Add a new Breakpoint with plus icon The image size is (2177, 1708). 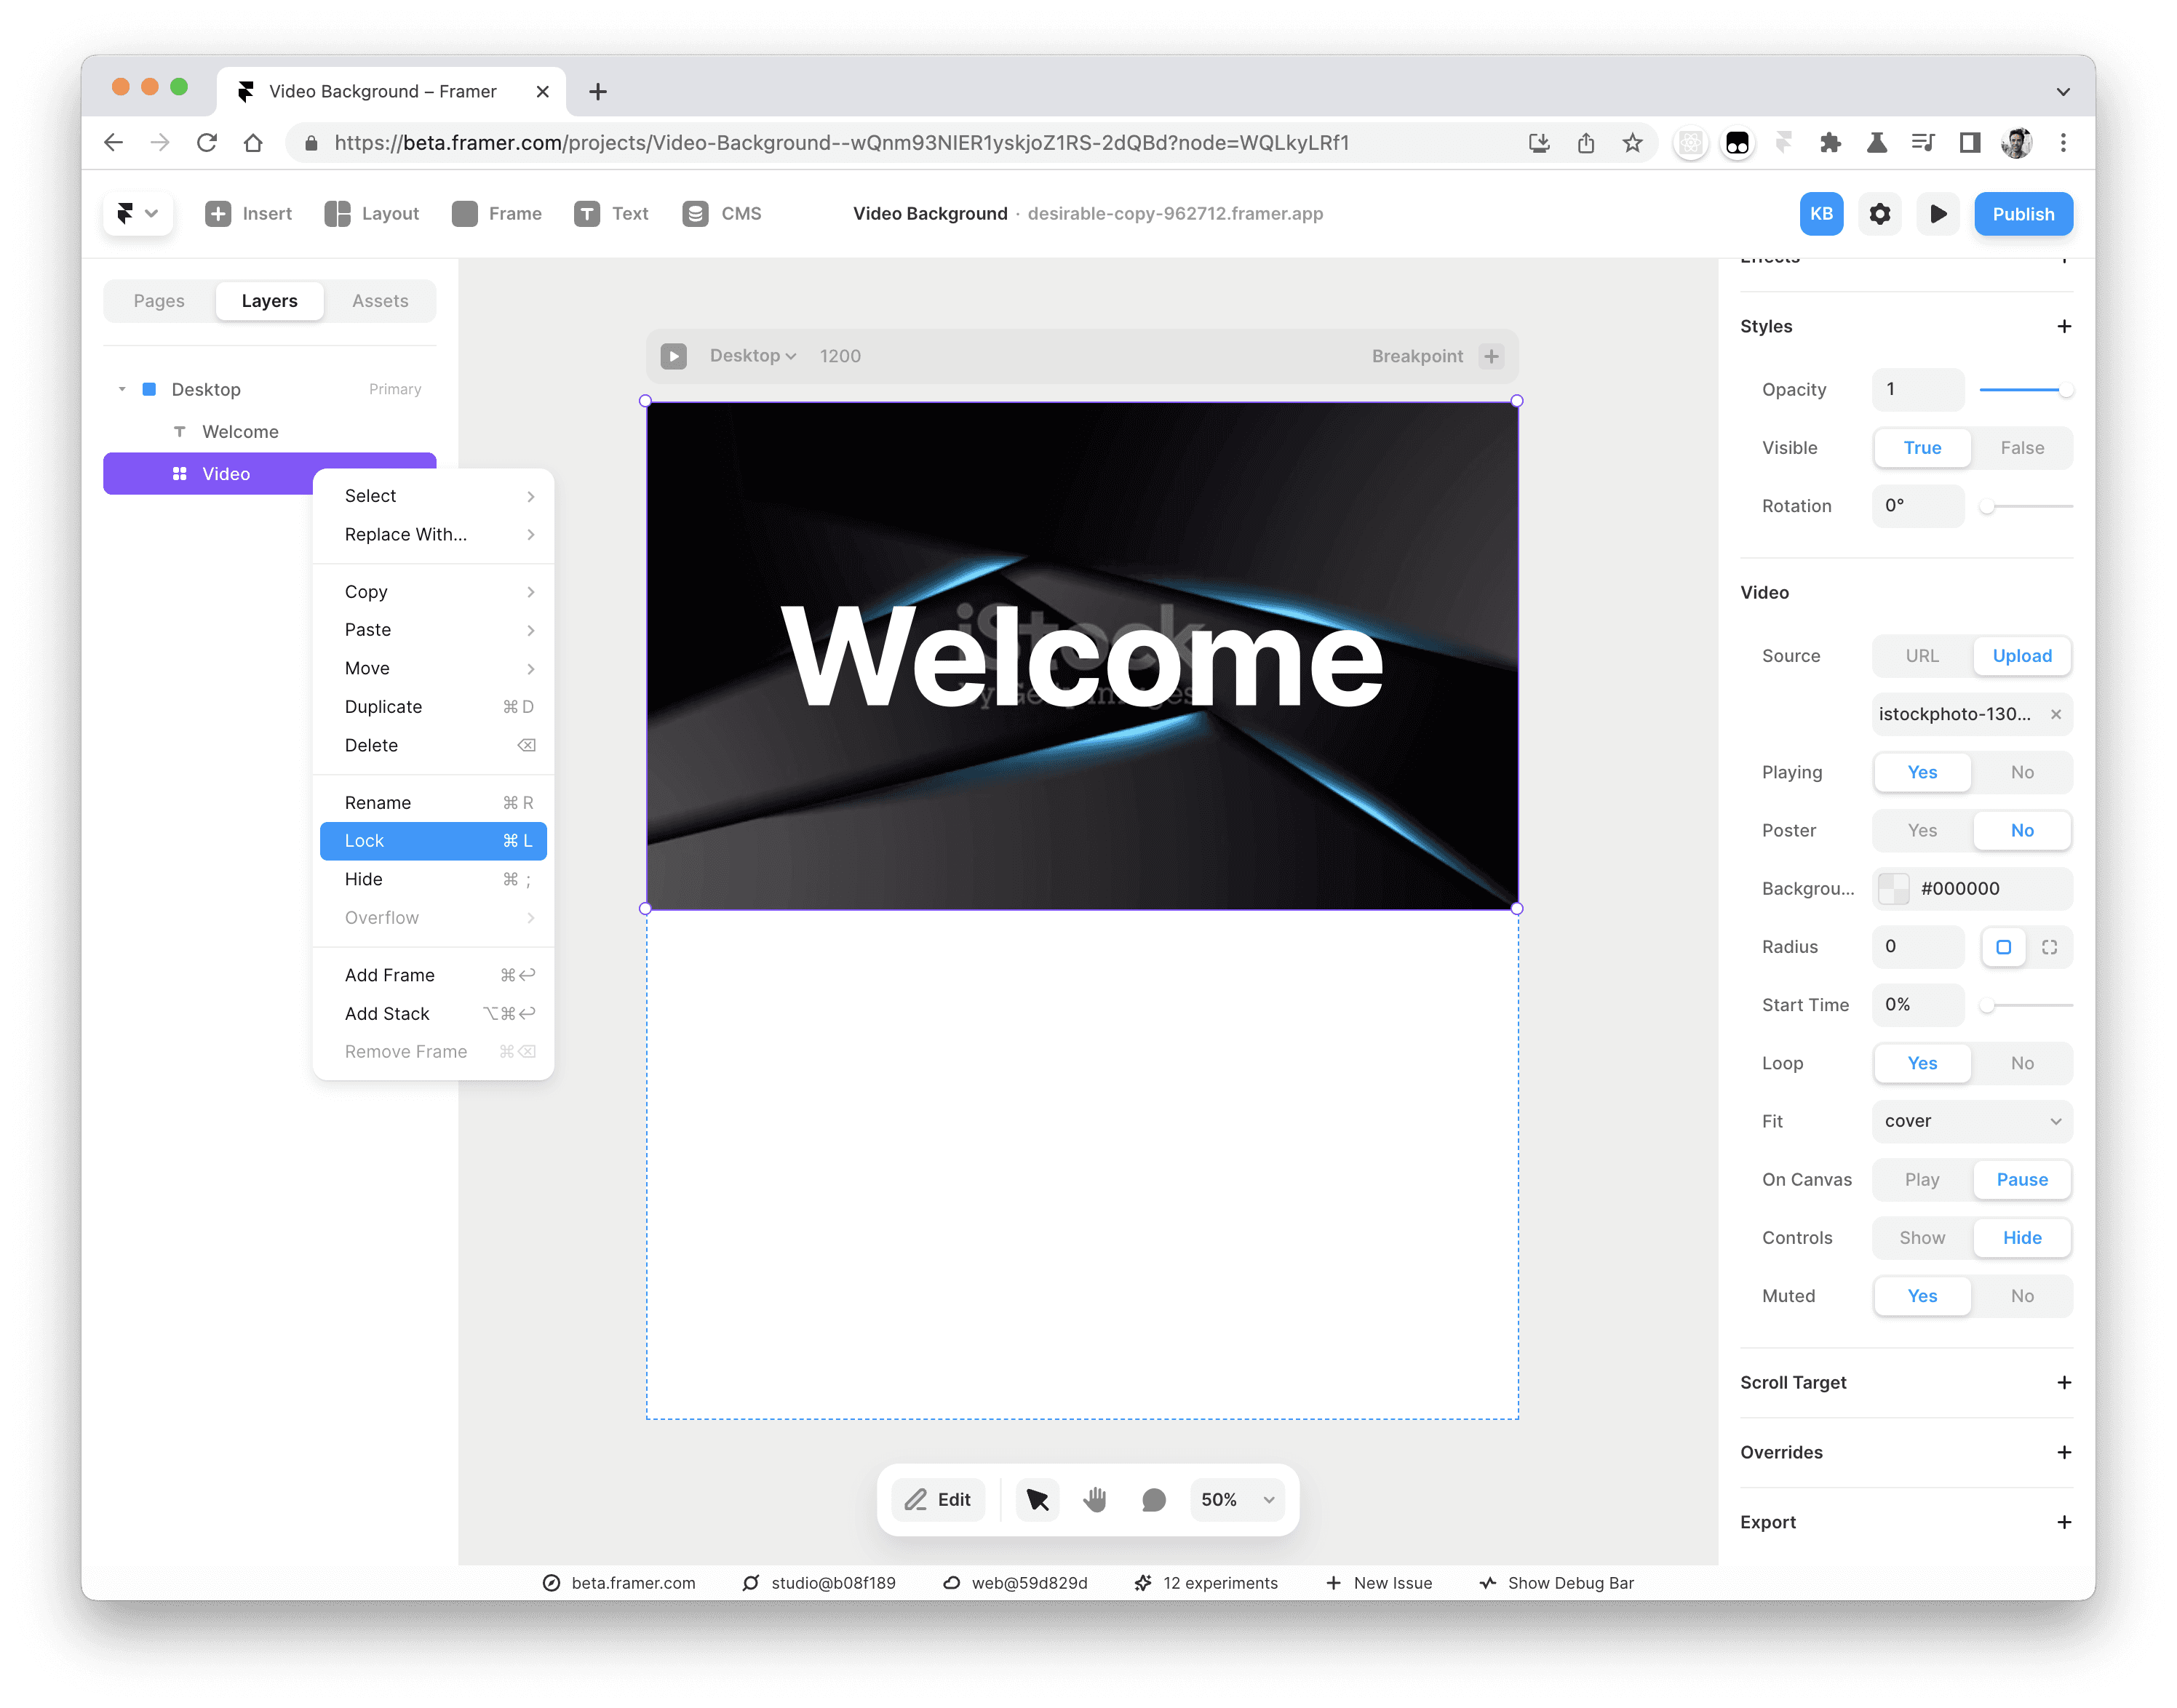point(1491,356)
